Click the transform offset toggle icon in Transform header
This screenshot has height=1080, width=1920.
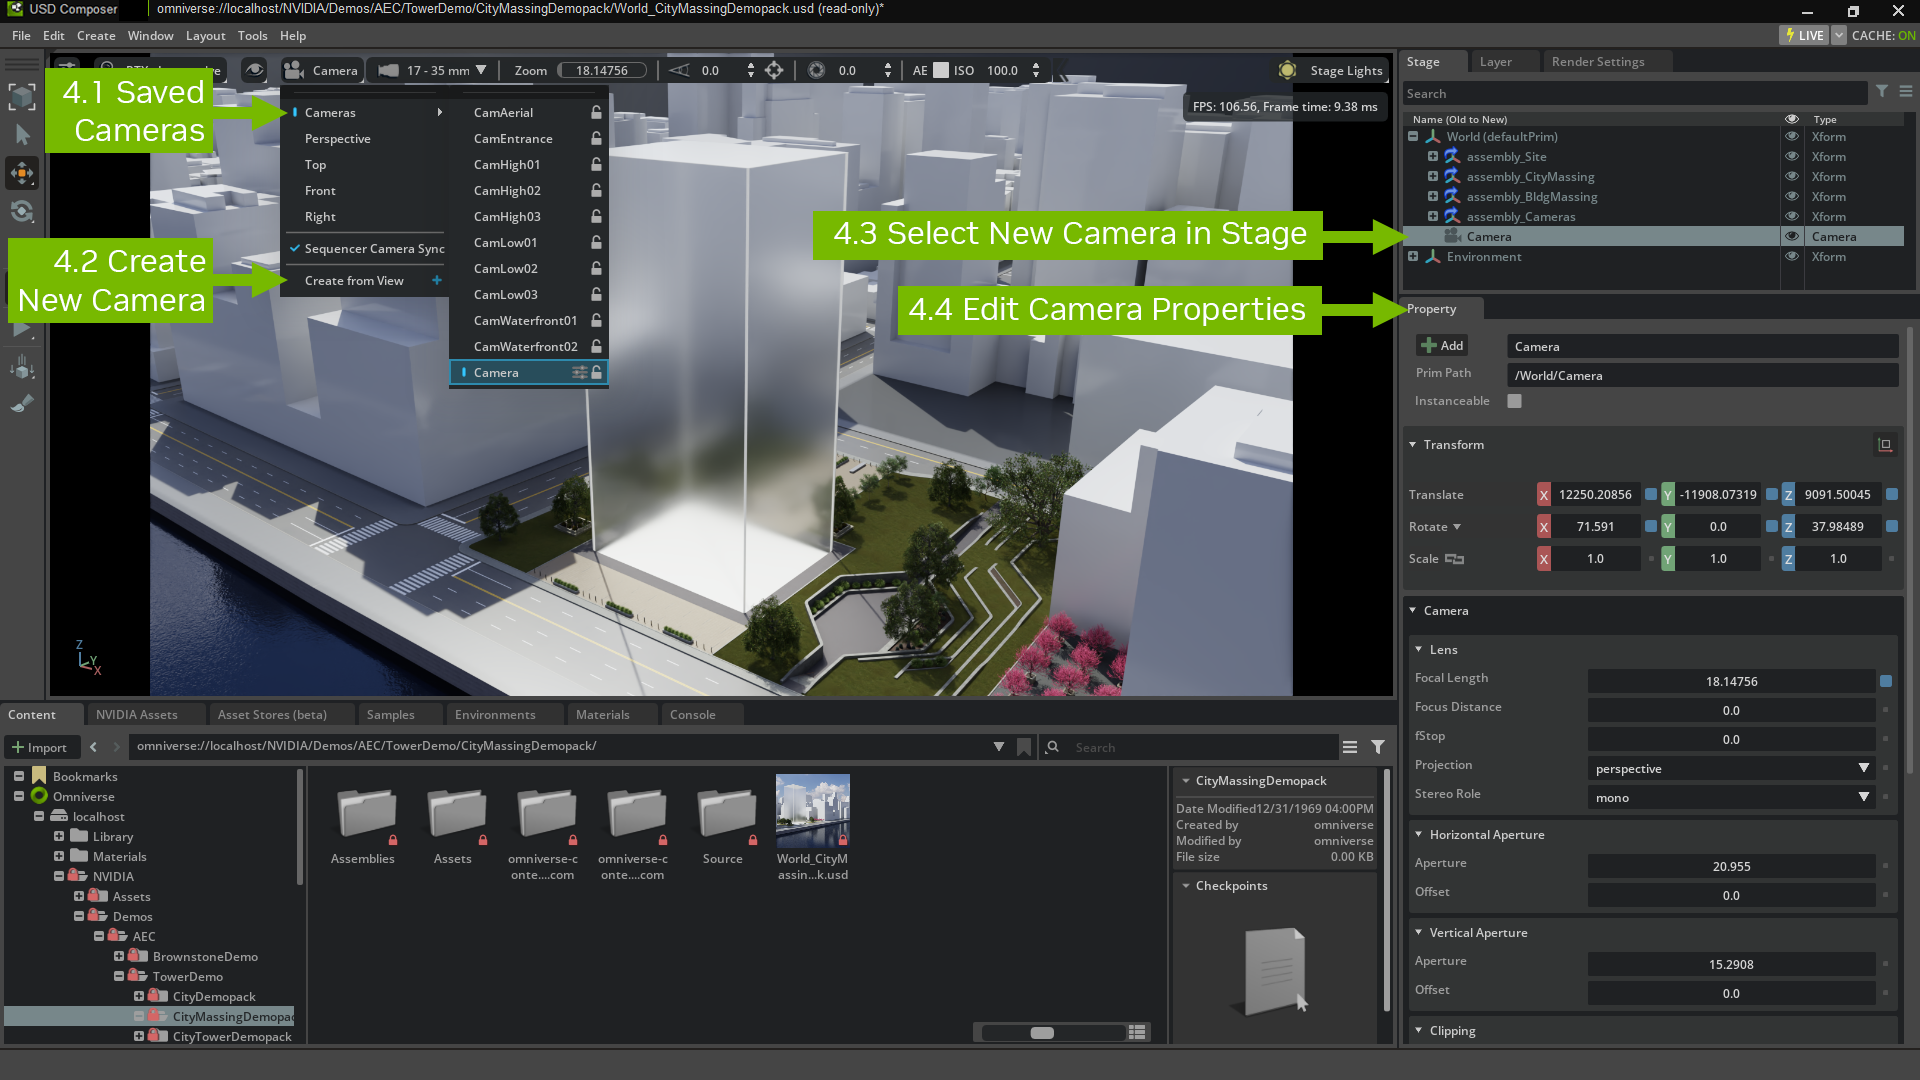(1885, 444)
